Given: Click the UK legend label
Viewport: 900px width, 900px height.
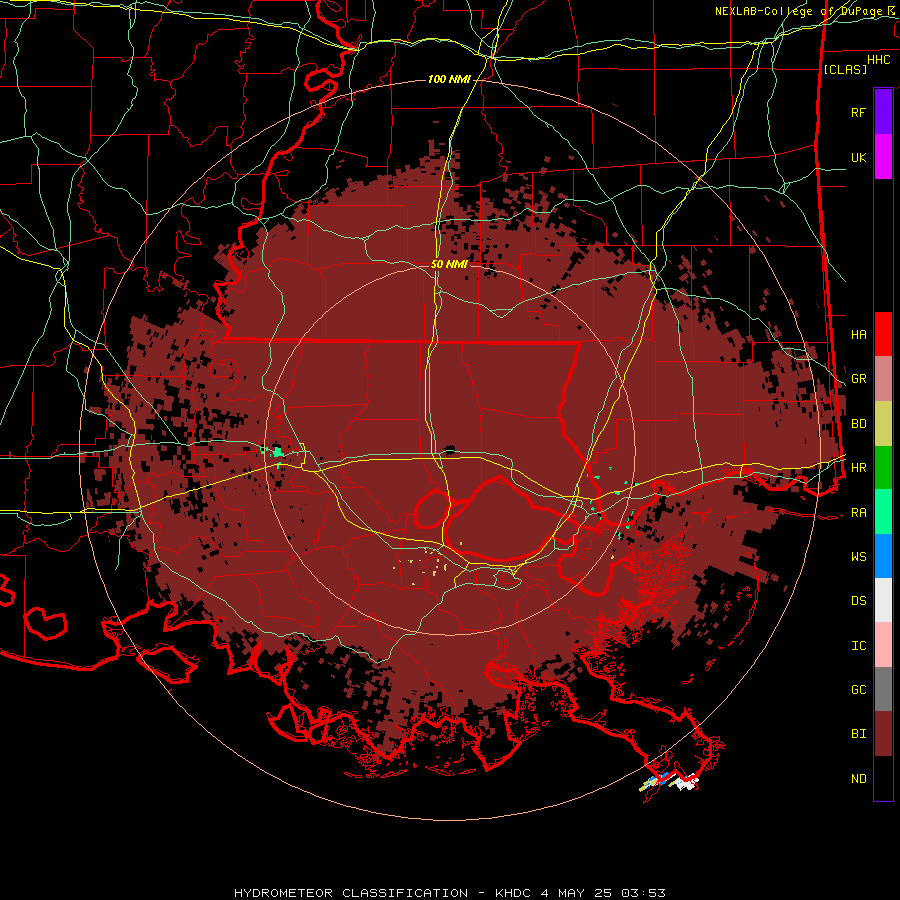Looking at the screenshot, I should [x=858, y=157].
